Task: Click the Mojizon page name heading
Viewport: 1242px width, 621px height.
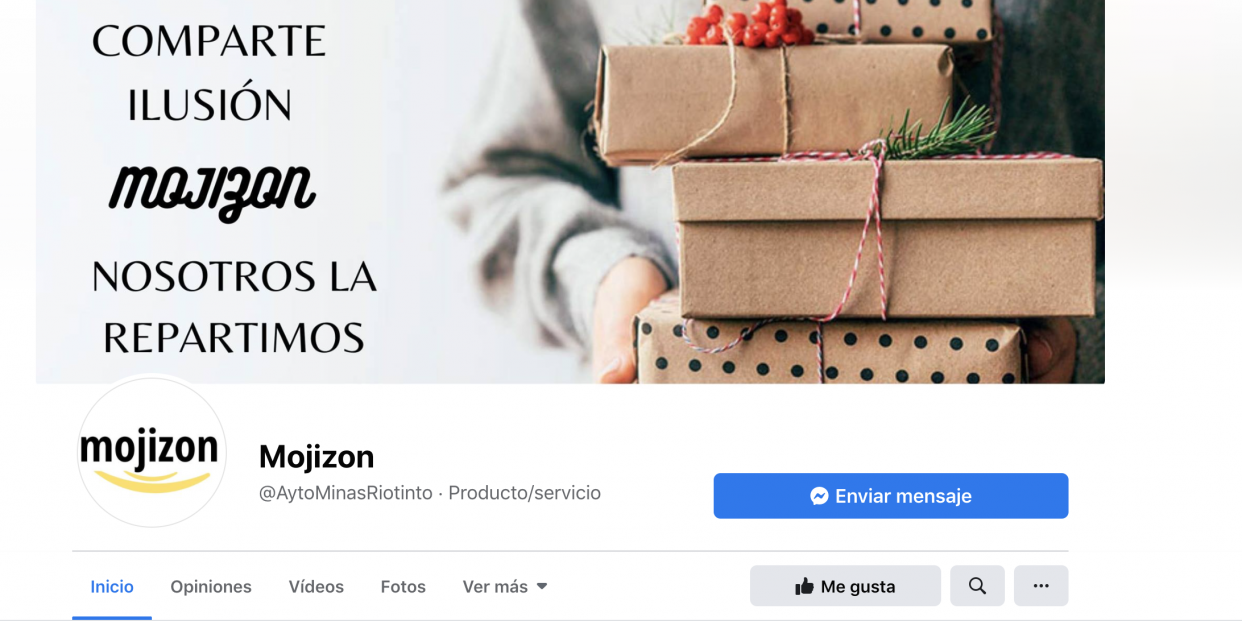Action: pos(316,457)
